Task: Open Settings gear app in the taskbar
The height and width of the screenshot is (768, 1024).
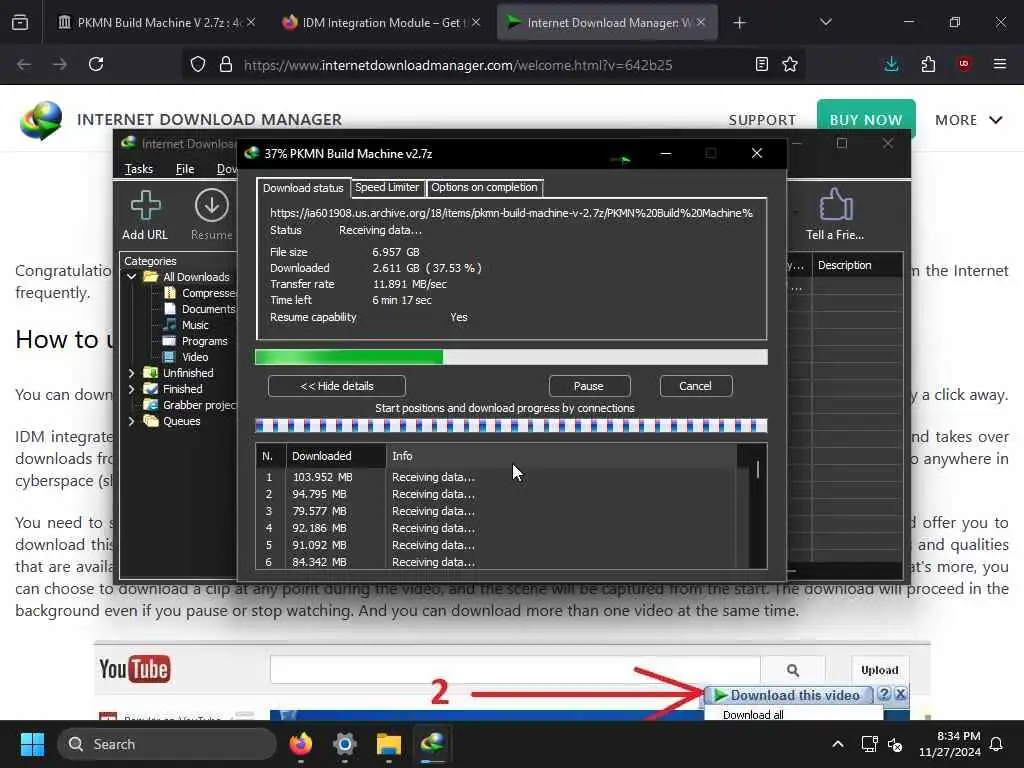Action: pyautogui.click(x=345, y=744)
